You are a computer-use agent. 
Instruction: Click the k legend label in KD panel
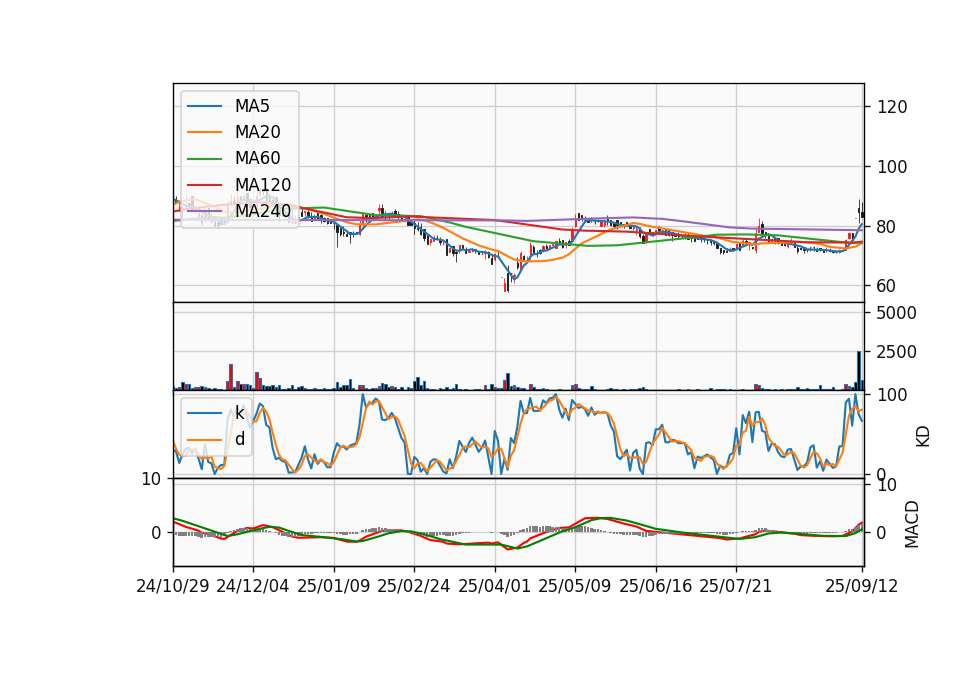239,413
